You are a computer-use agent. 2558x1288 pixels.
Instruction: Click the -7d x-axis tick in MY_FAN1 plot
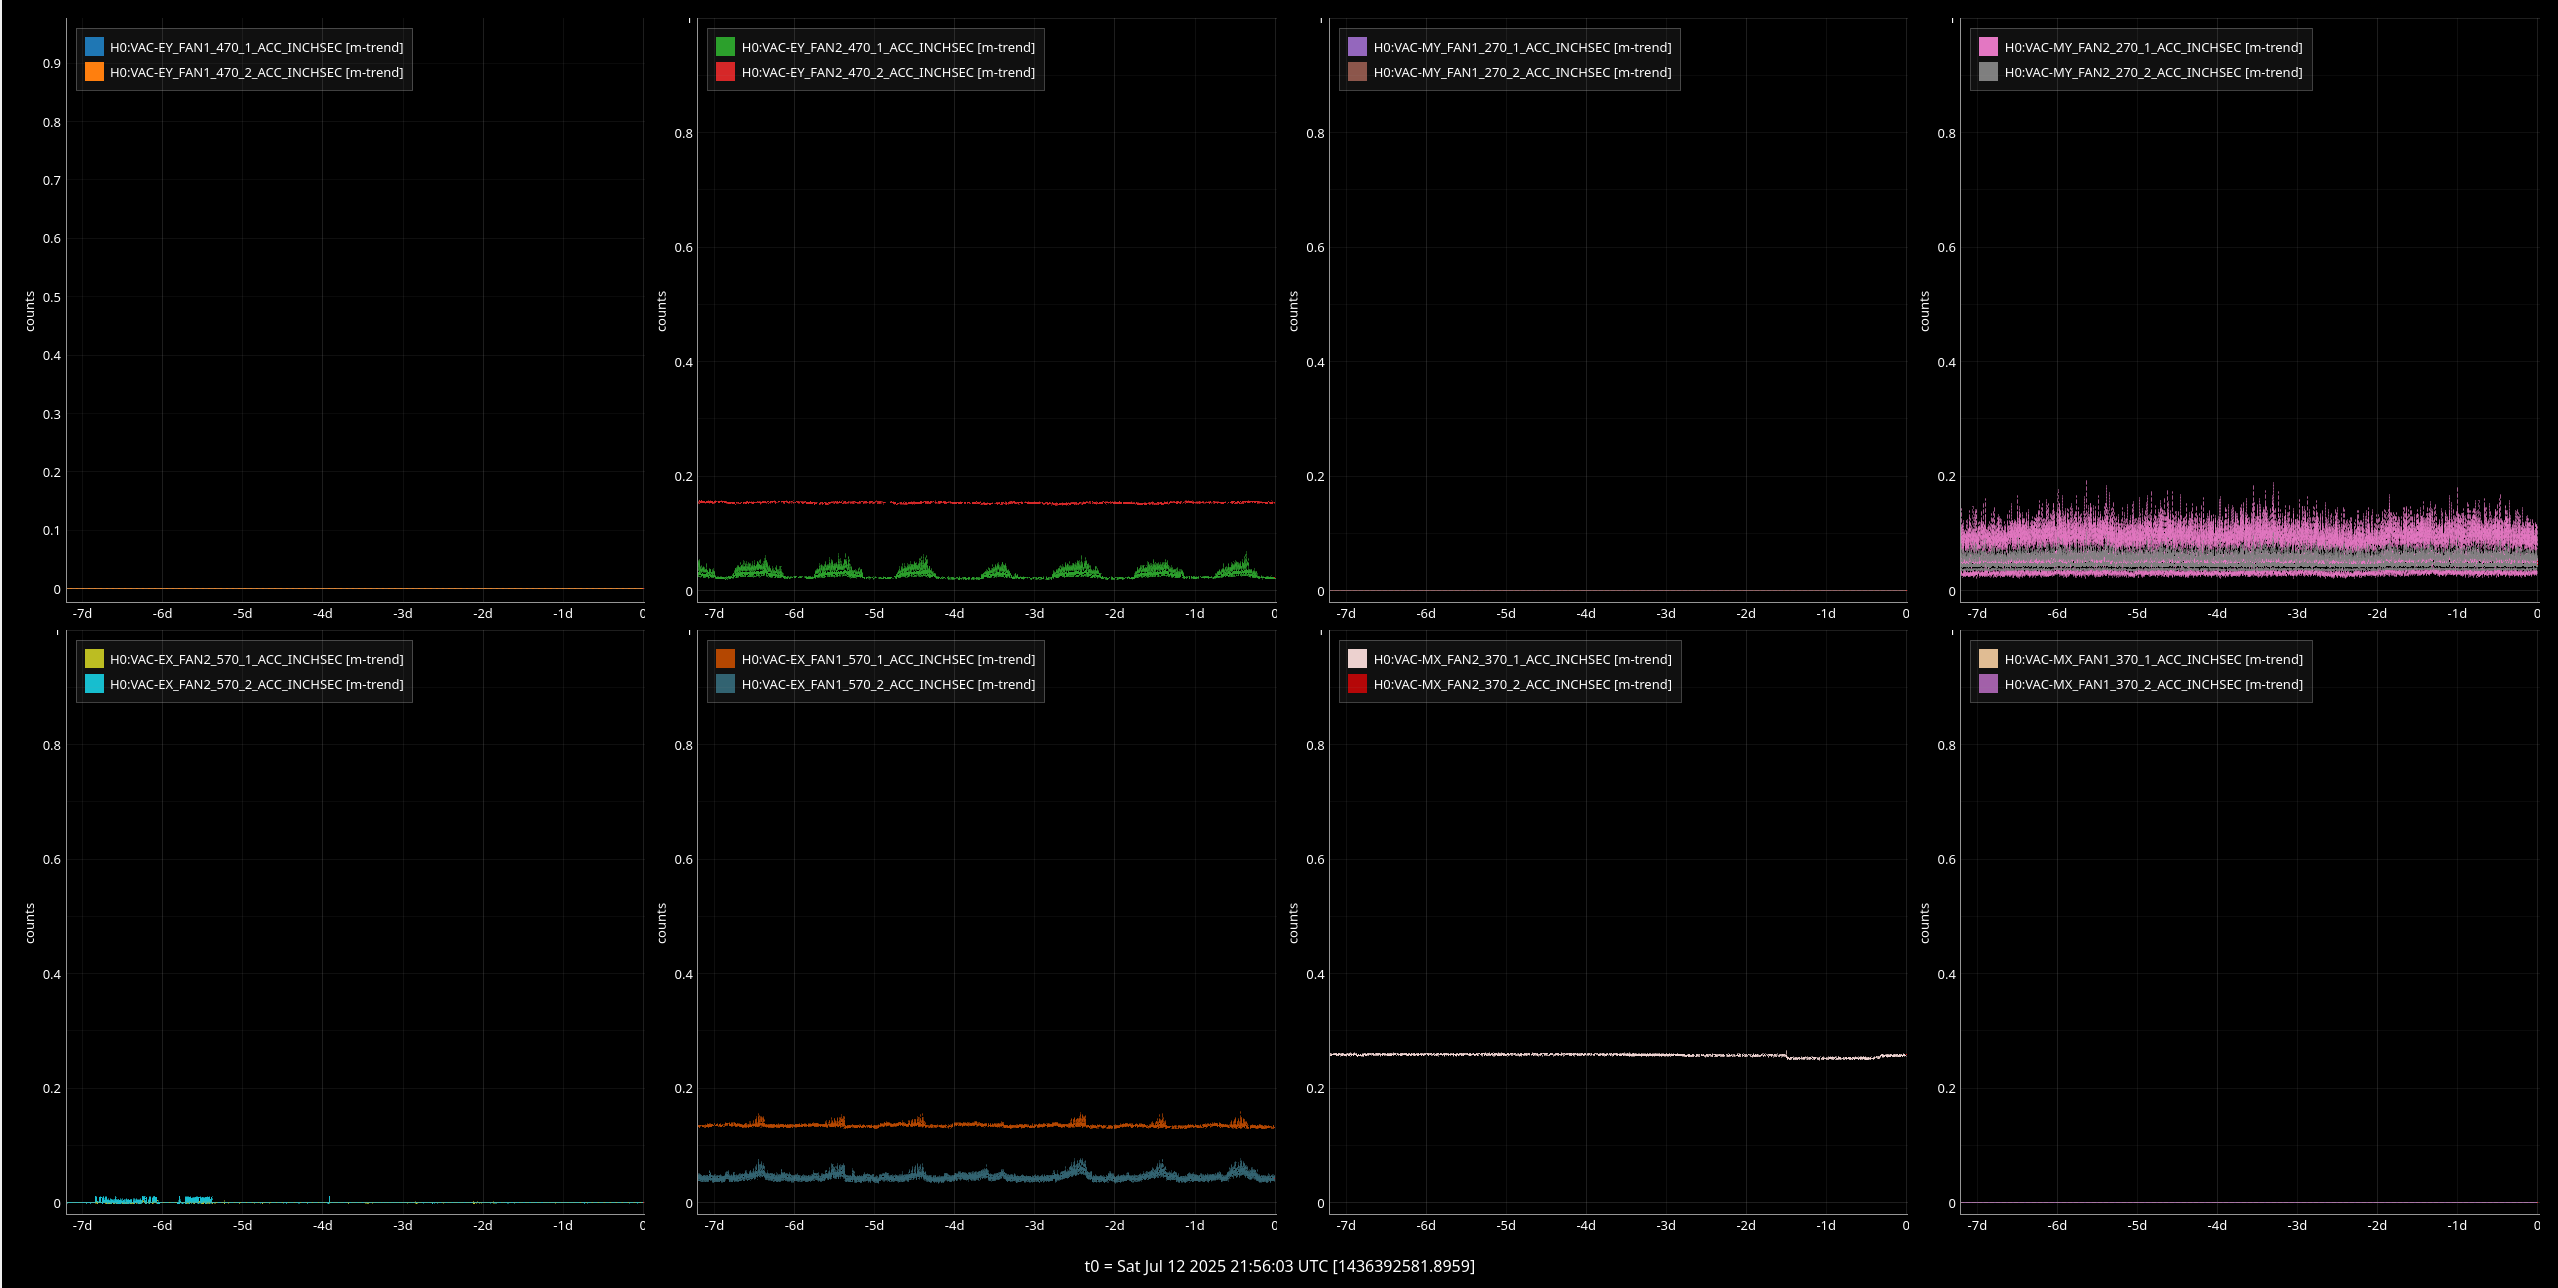coord(1346,613)
